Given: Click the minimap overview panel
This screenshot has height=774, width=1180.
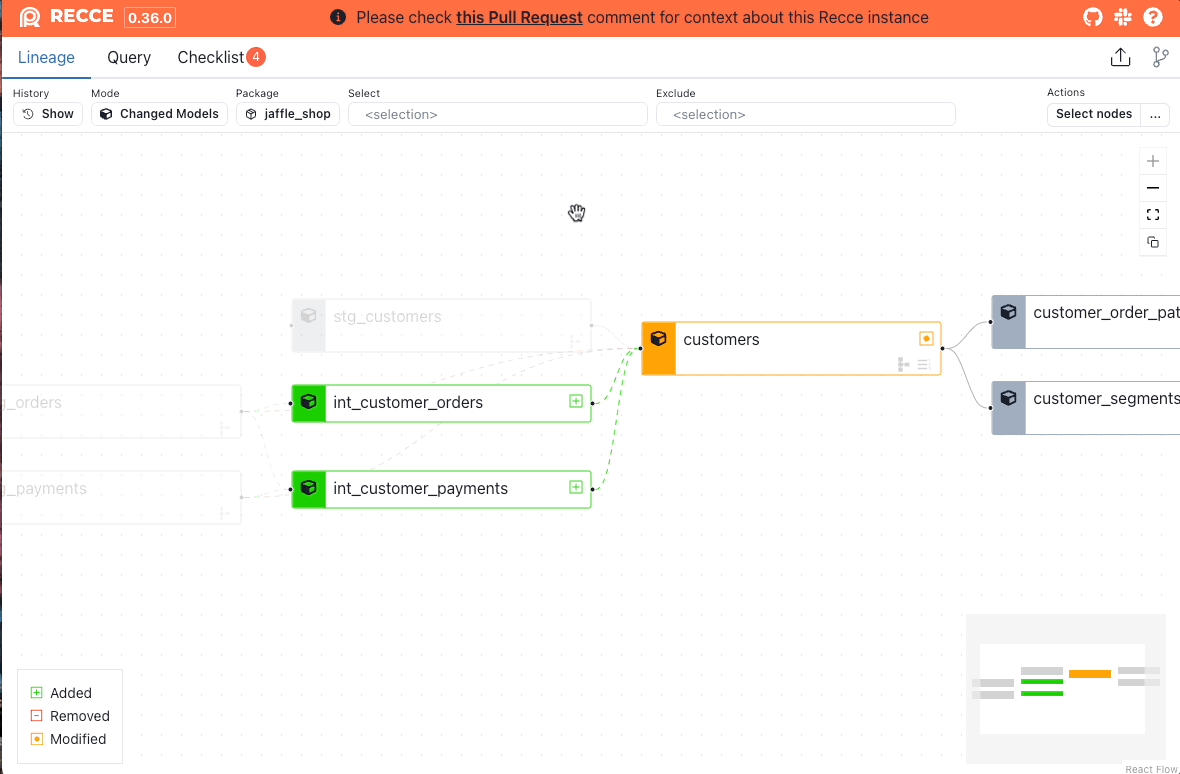Looking at the screenshot, I should click(x=1065, y=688).
